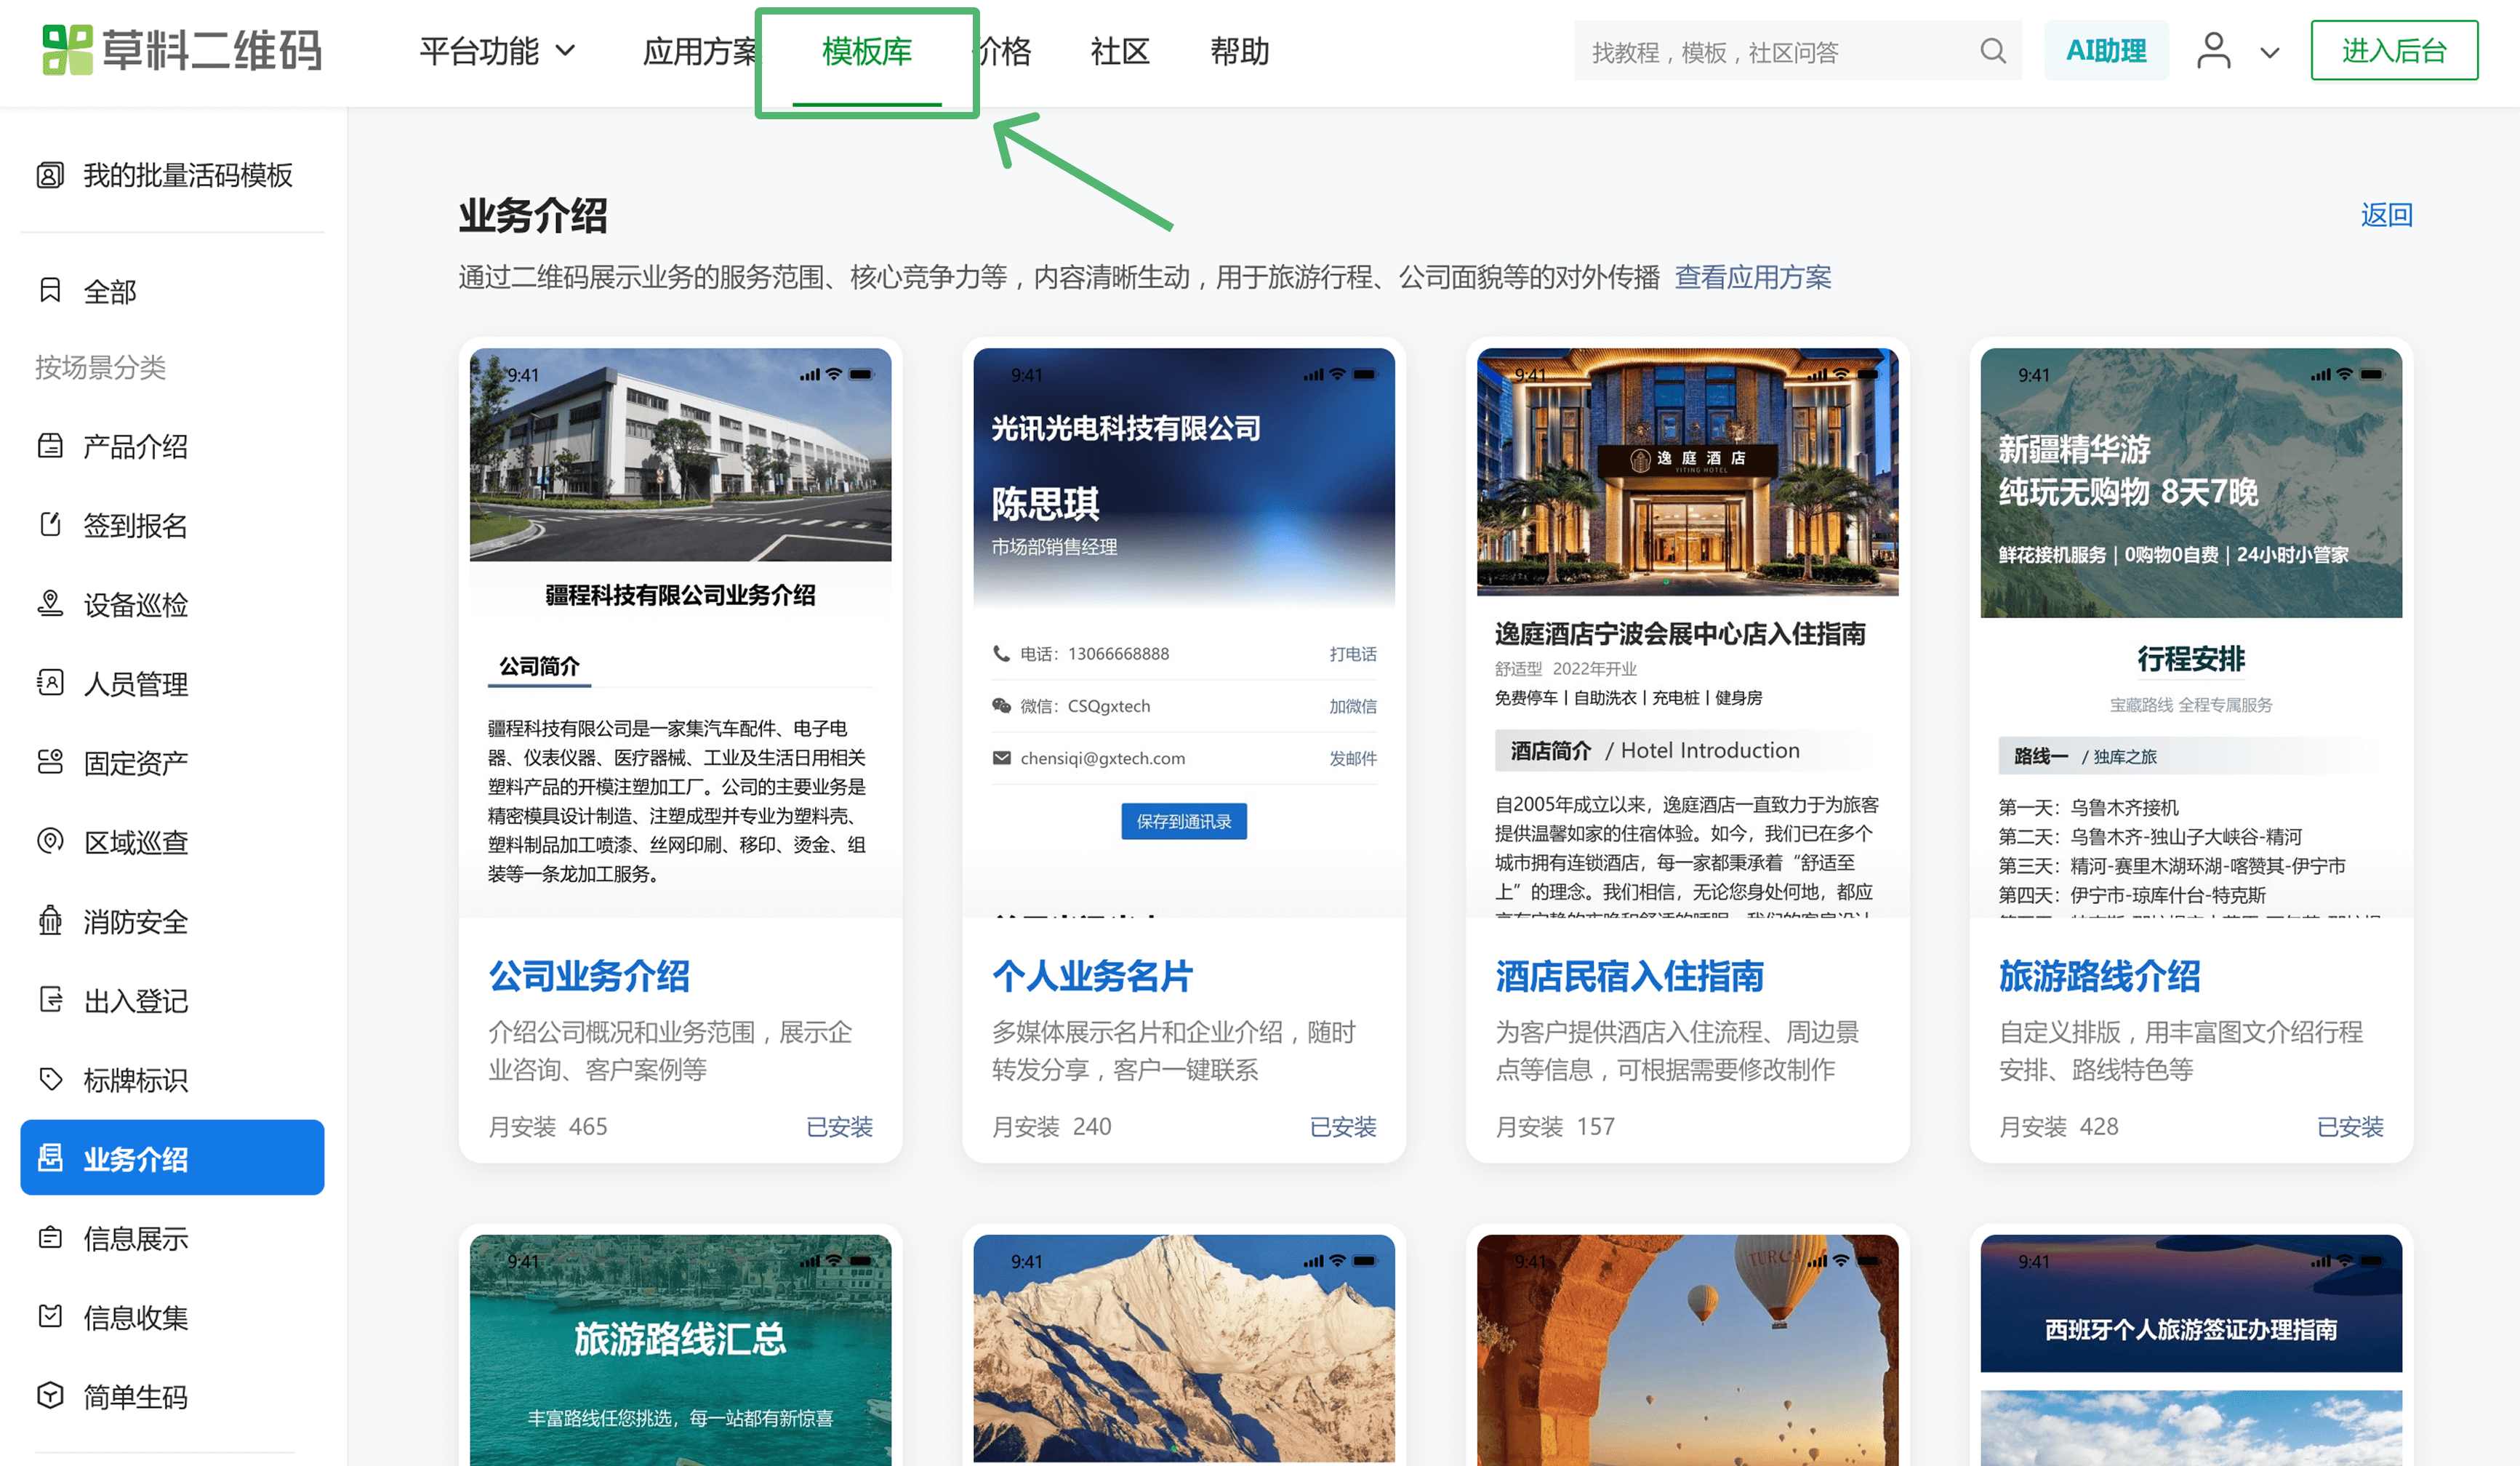Open the 帮助 menu item
This screenshot has height=1466, width=2520.
[x=1239, y=51]
